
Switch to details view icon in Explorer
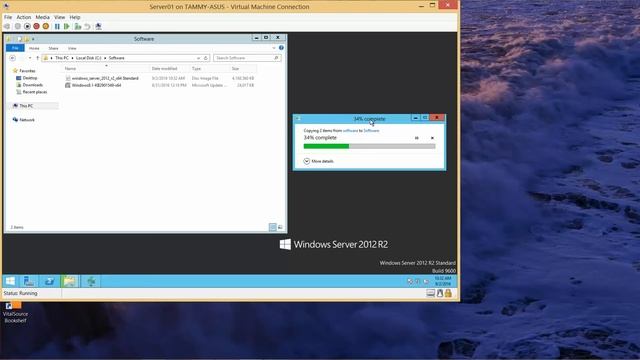(273, 227)
